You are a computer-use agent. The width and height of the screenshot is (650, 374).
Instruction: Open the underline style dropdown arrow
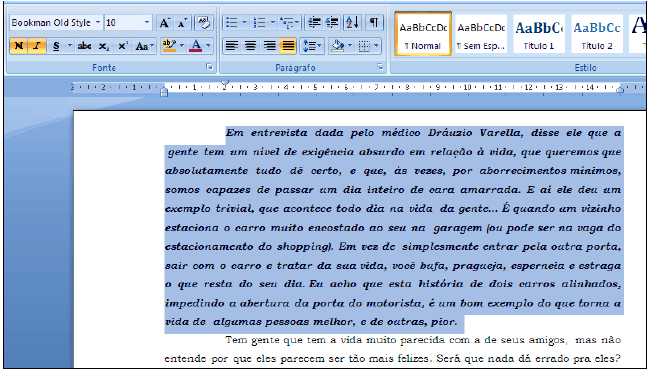[70, 46]
